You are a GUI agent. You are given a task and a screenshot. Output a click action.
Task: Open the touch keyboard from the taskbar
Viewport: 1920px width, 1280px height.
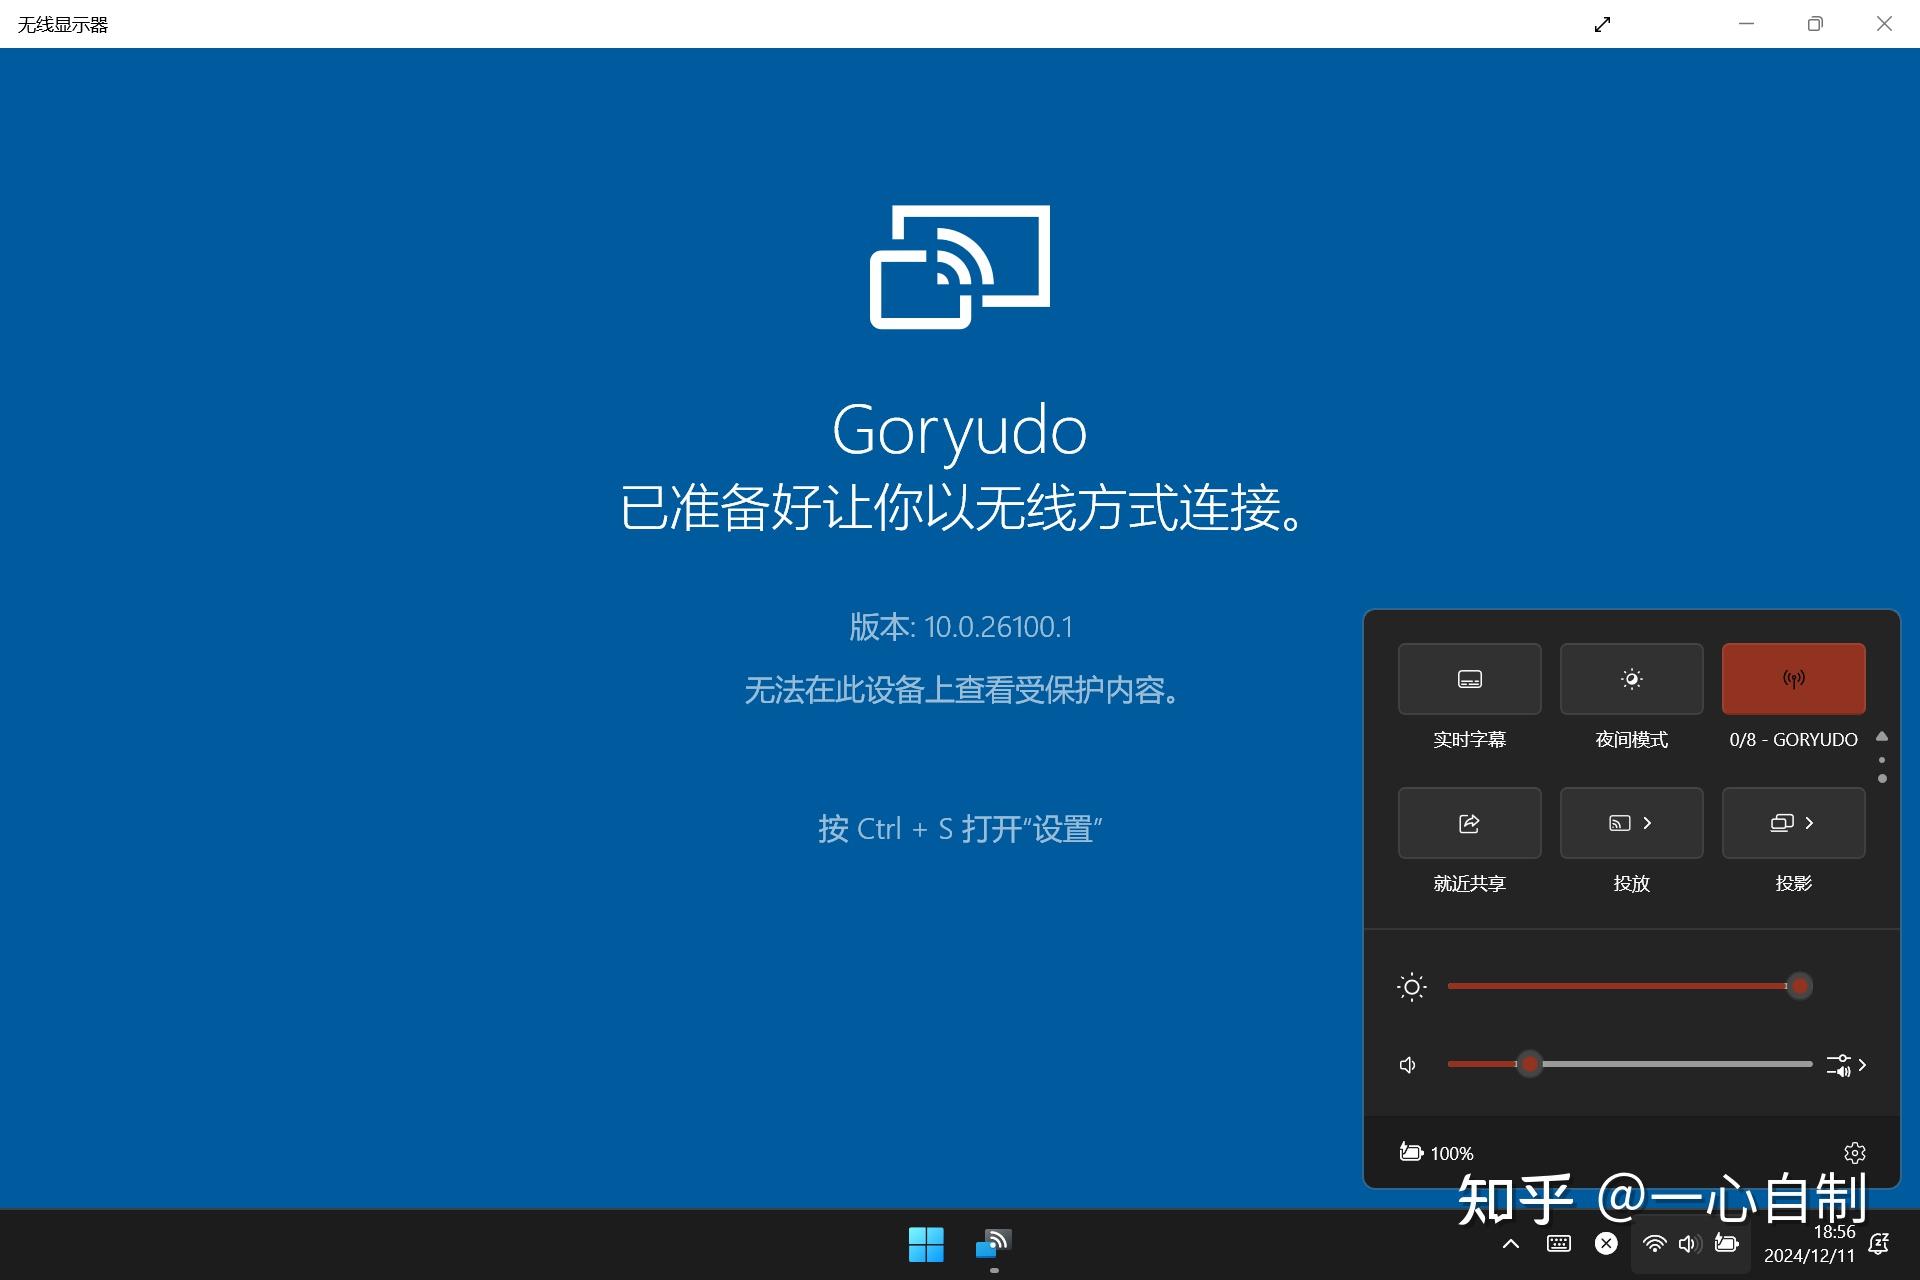[1558, 1244]
